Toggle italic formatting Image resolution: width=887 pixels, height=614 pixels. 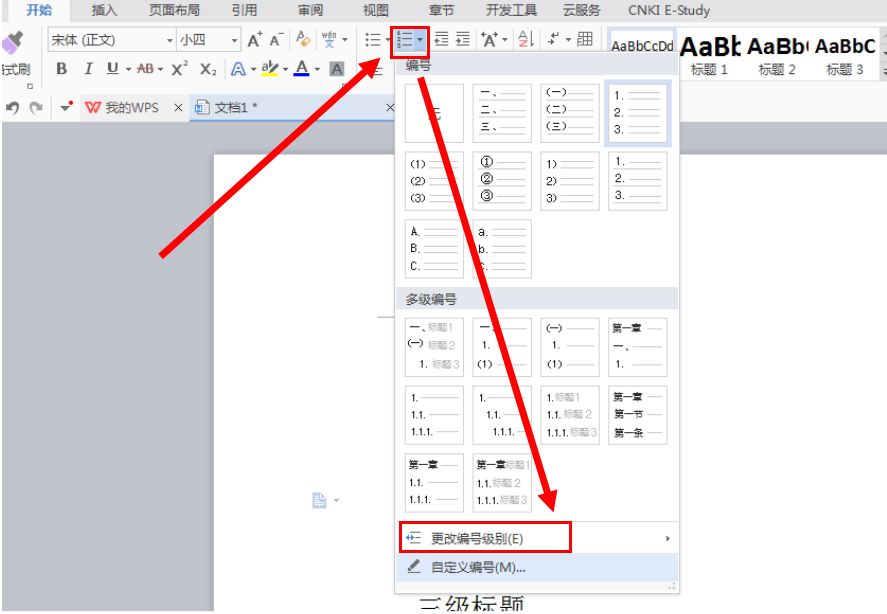click(x=88, y=68)
